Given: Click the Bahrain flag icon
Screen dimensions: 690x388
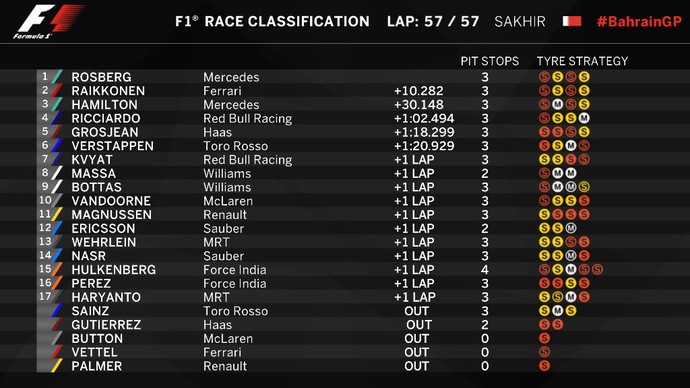Looking at the screenshot, I should (x=572, y=21).
